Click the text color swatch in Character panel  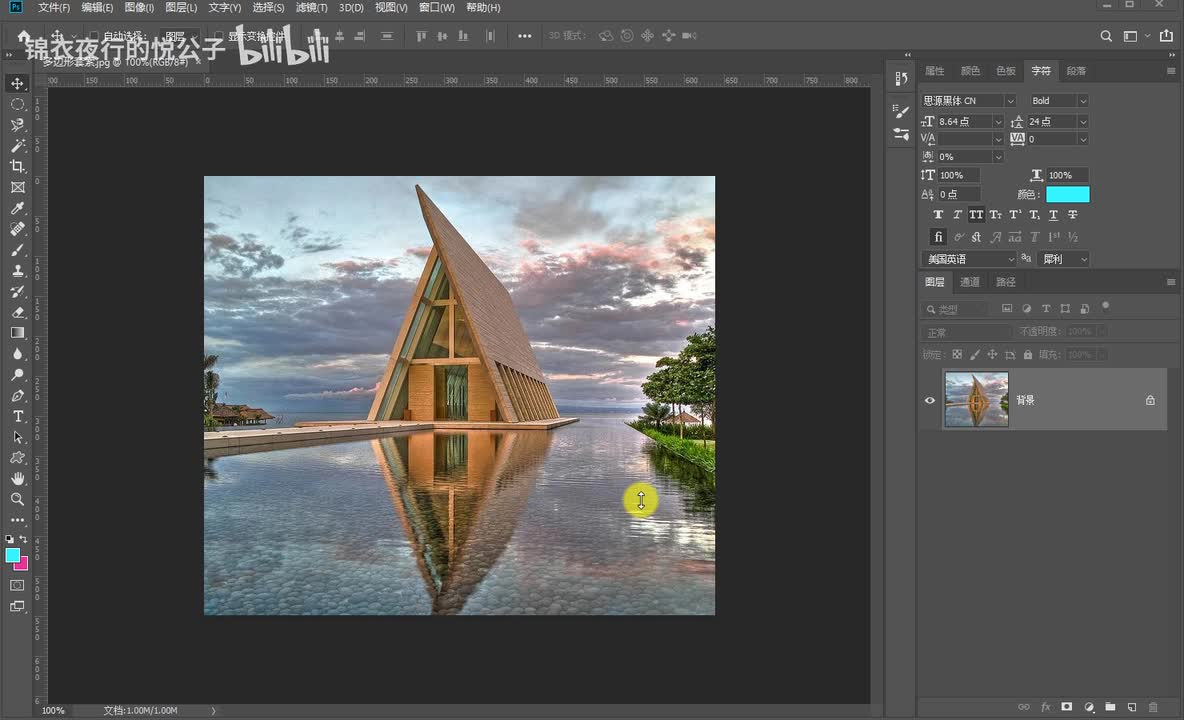[x=1067, y=195]
